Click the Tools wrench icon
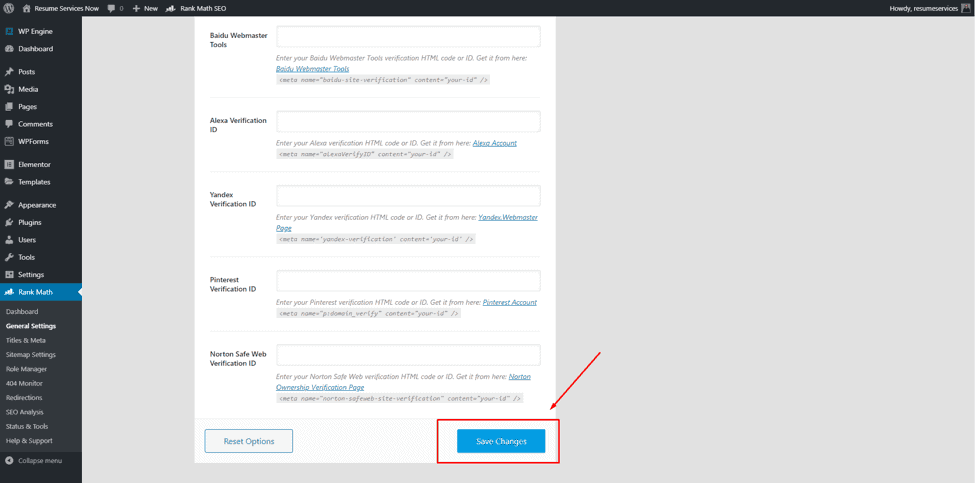Screen dimensions: 975x483 [x=9, y=257]
